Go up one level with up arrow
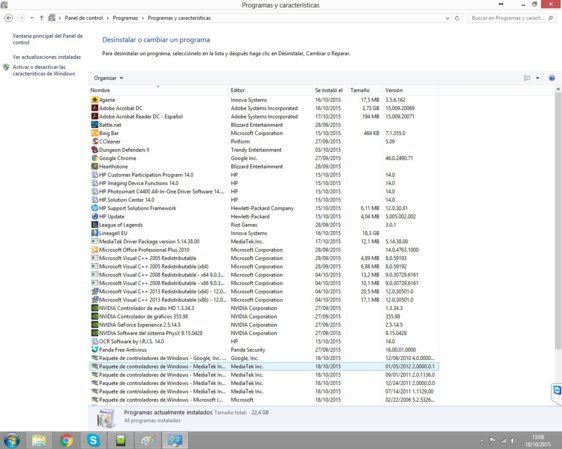 point(41,18)
